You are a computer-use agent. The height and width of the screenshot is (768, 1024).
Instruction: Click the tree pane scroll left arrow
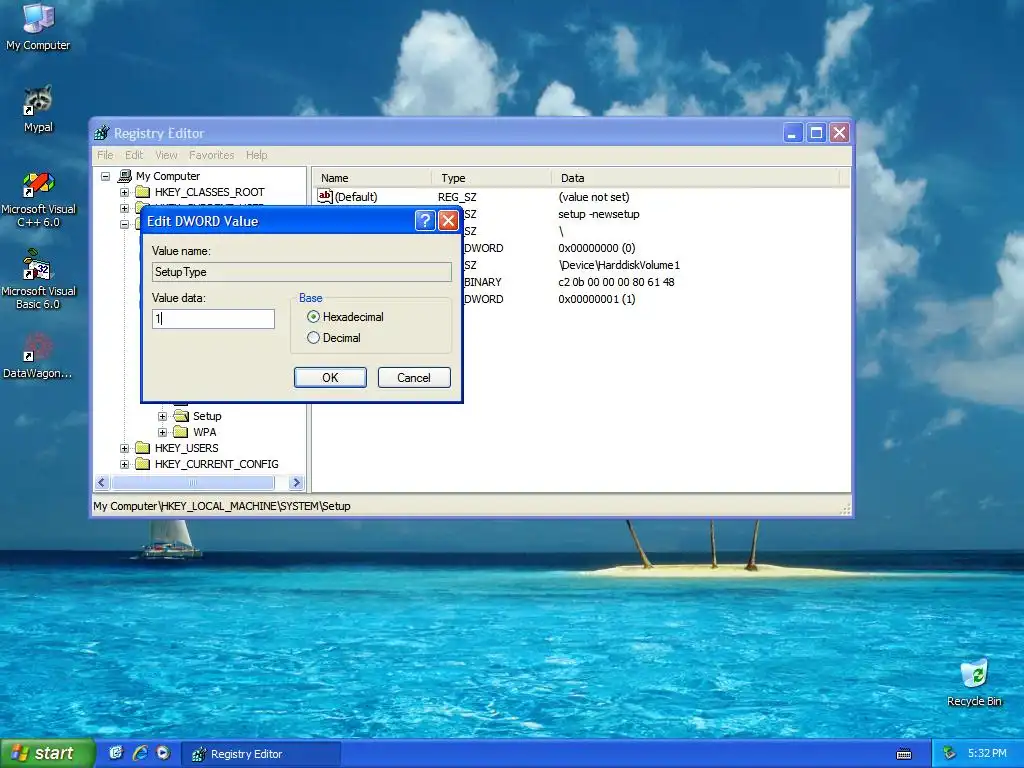point(101,483)
